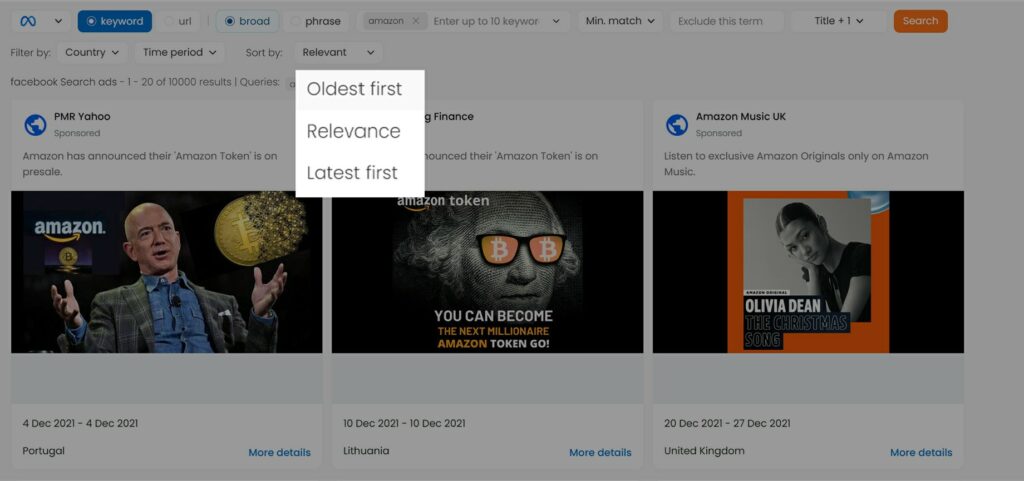Click the United Kingdom country label
The height and width of the screenshot is (481, 1024).
[x=704, y=451]
